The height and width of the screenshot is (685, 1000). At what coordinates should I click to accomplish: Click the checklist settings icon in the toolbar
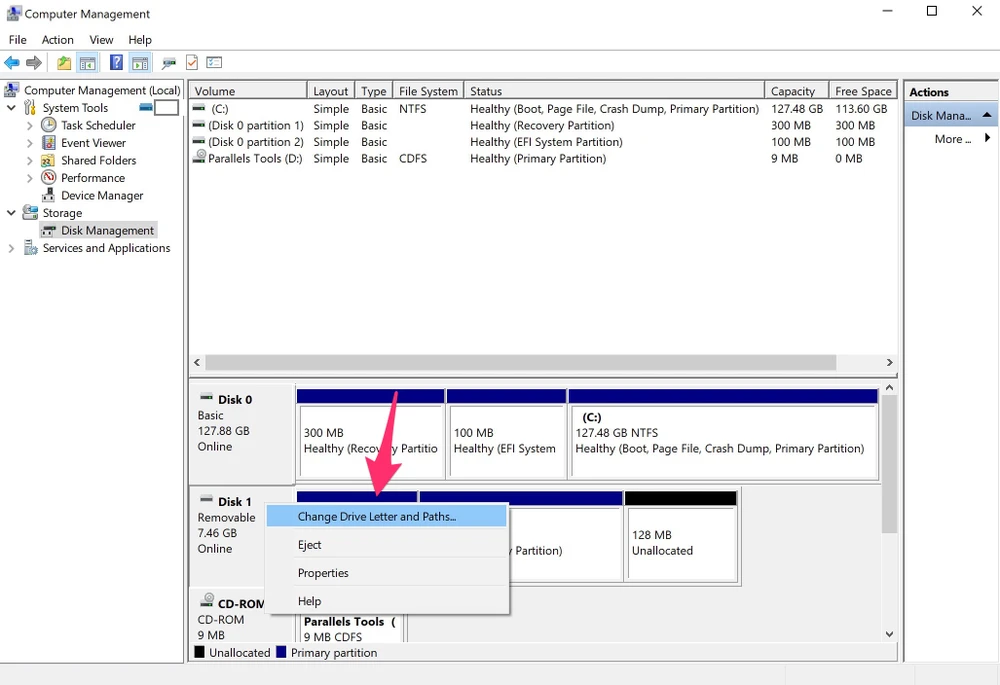click(214, 63)
